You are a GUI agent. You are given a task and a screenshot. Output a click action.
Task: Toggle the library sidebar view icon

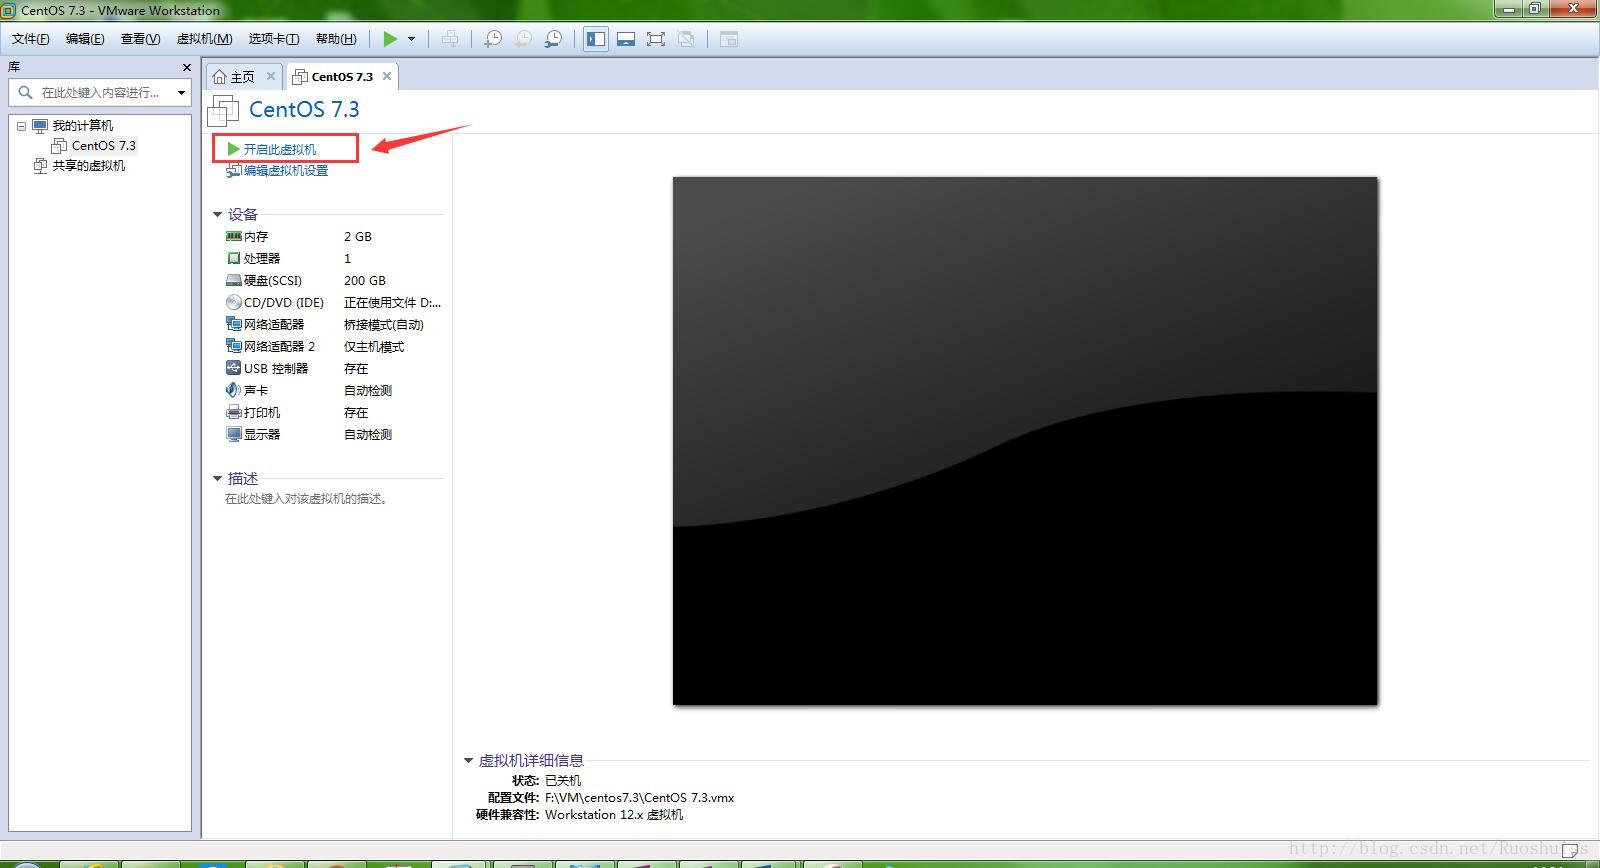pyautogui.click(x=596, y=39)
